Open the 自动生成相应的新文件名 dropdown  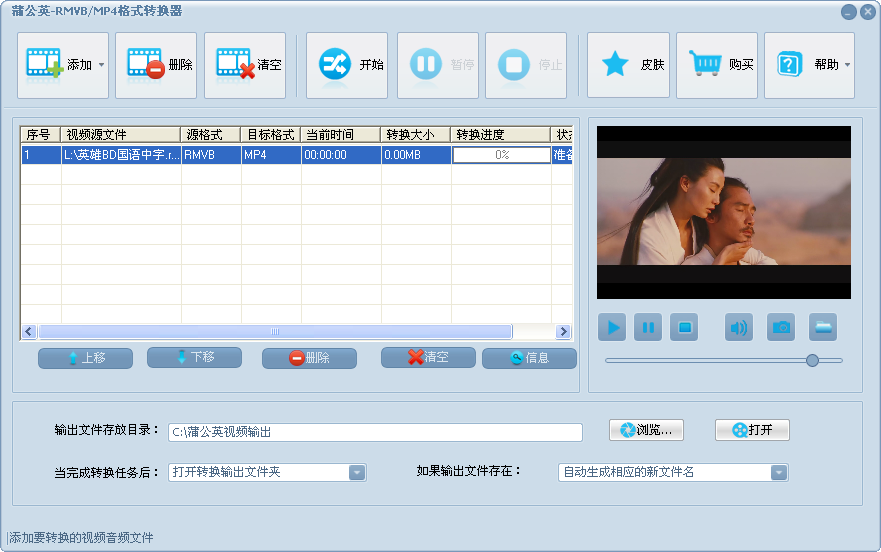[x=673, y=472]
